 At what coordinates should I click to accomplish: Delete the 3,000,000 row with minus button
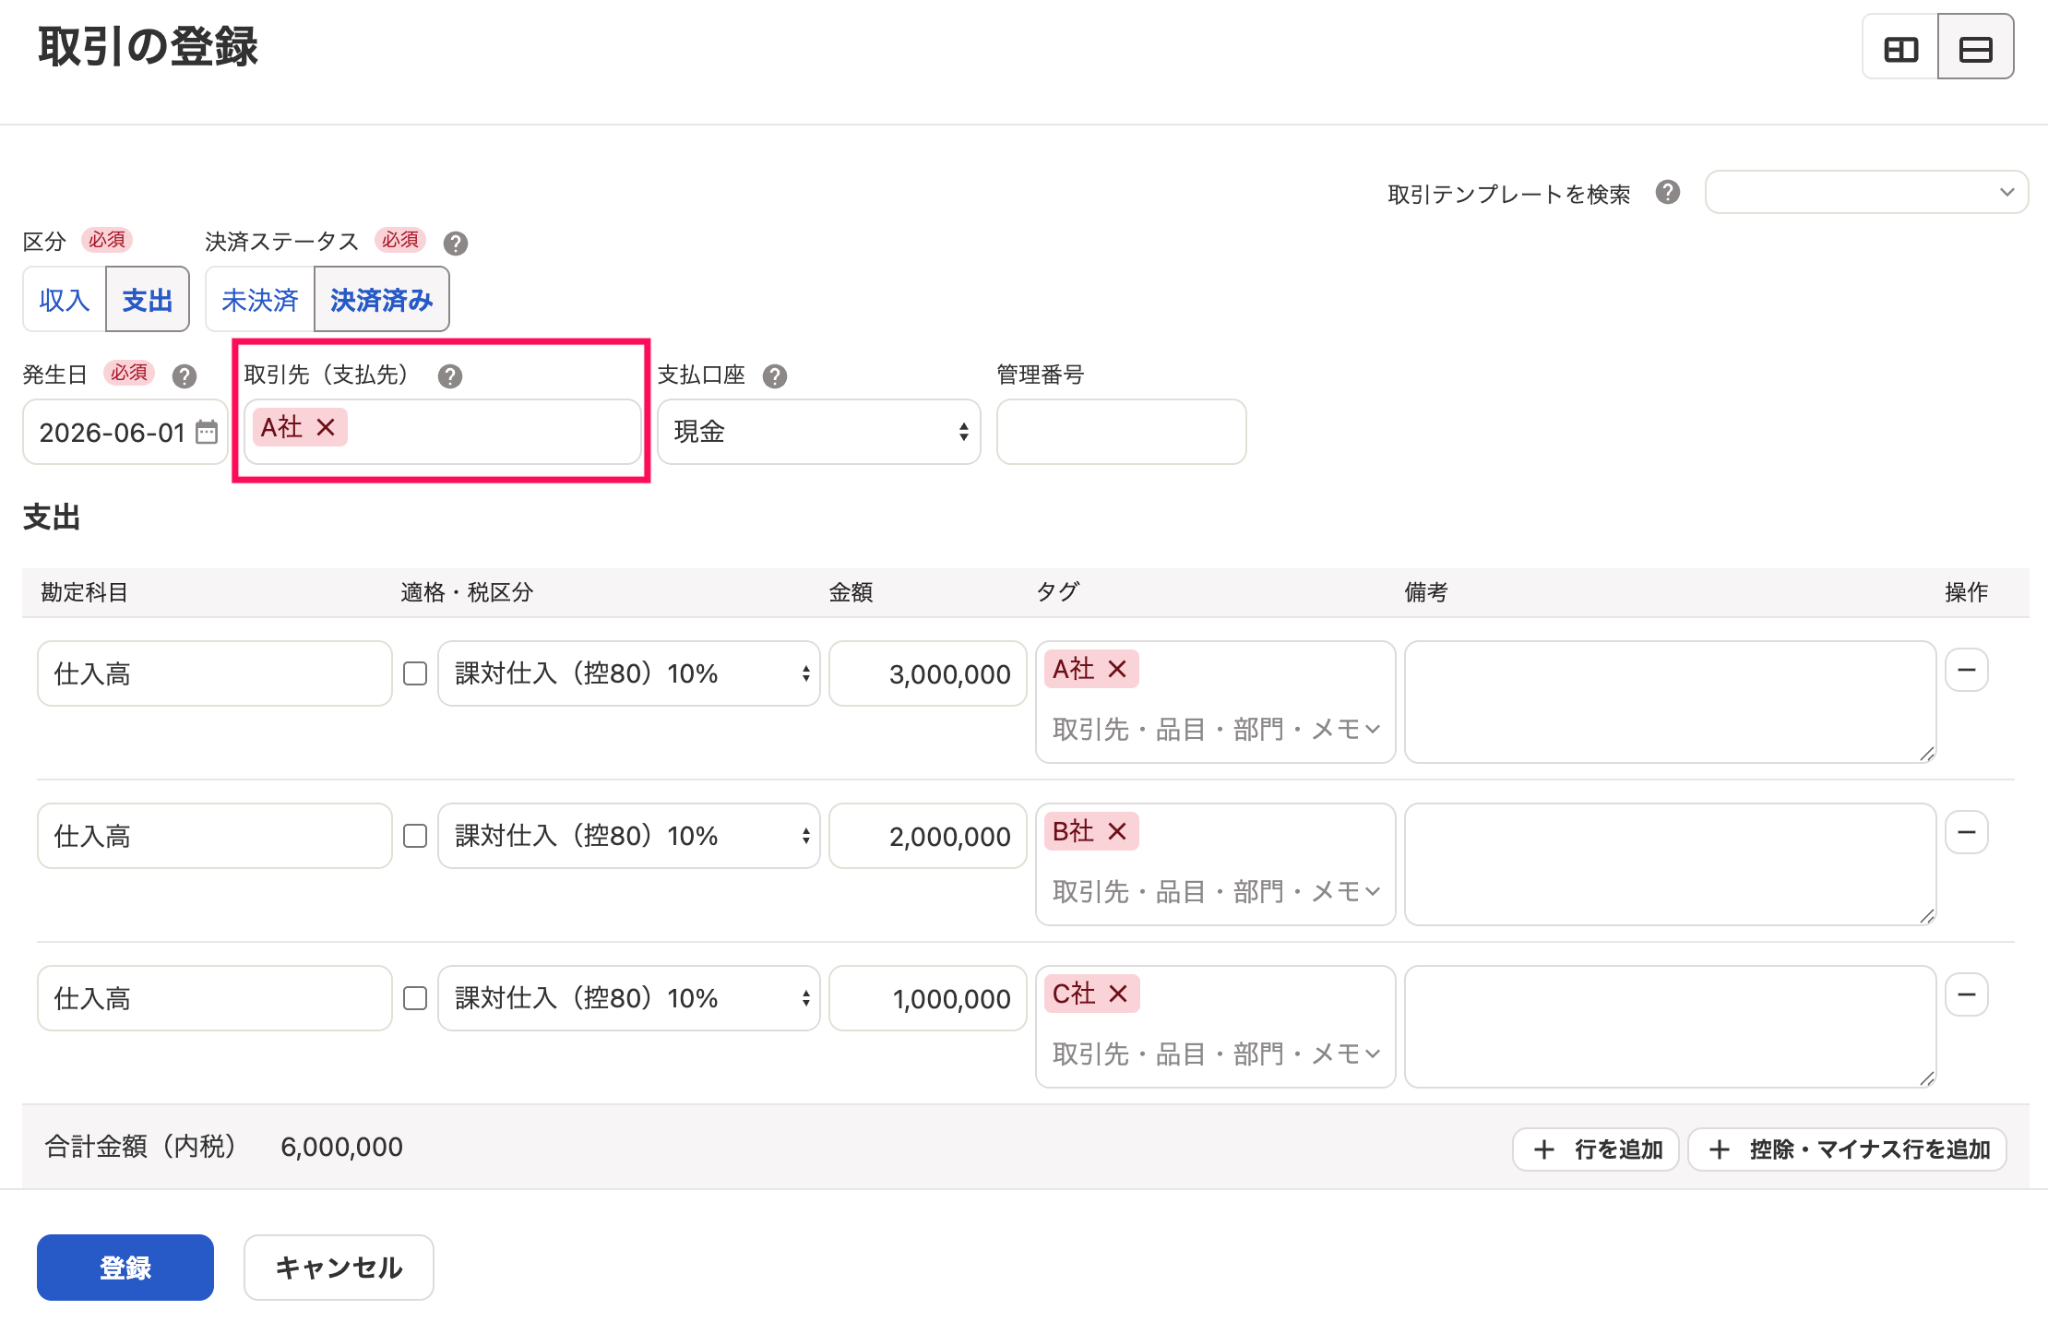(1966, 670)
